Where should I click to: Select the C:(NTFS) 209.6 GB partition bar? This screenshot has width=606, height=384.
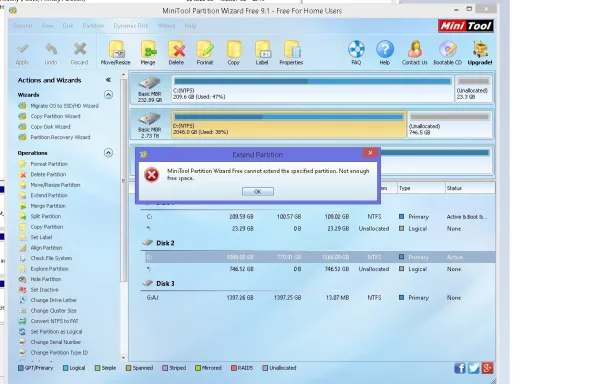pos(312,89)
